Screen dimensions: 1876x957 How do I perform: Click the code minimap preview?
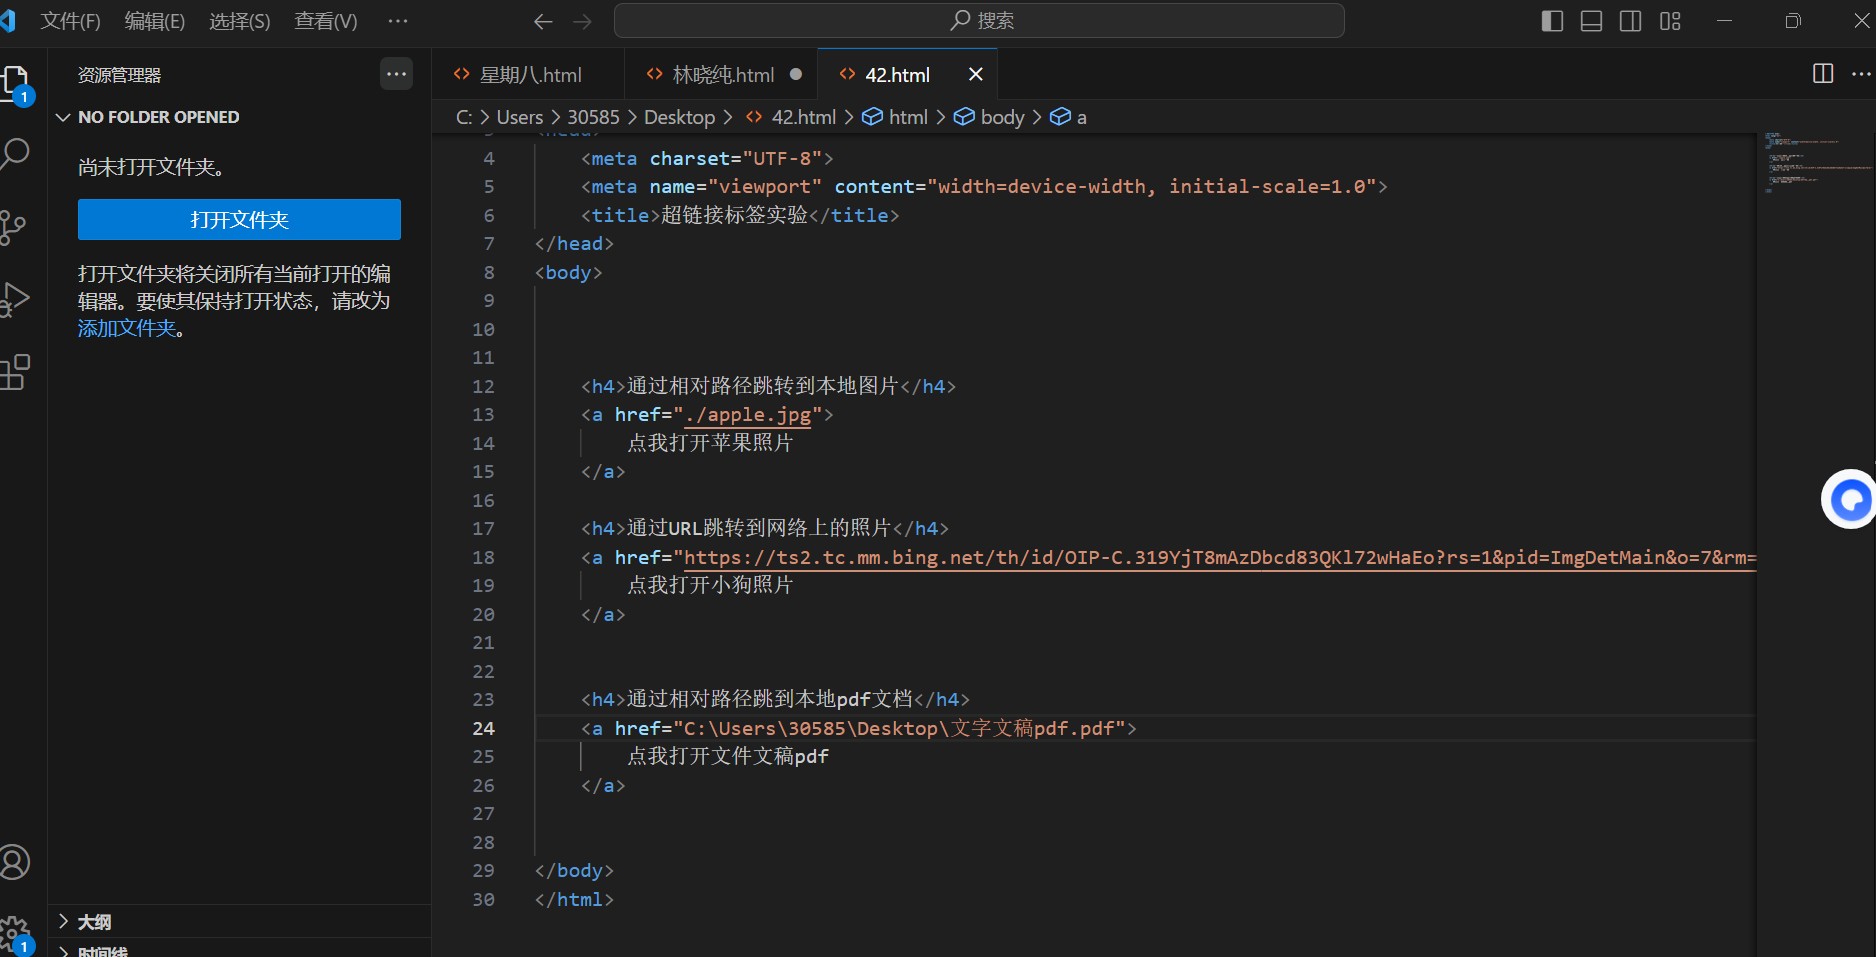pos(1815,162)
